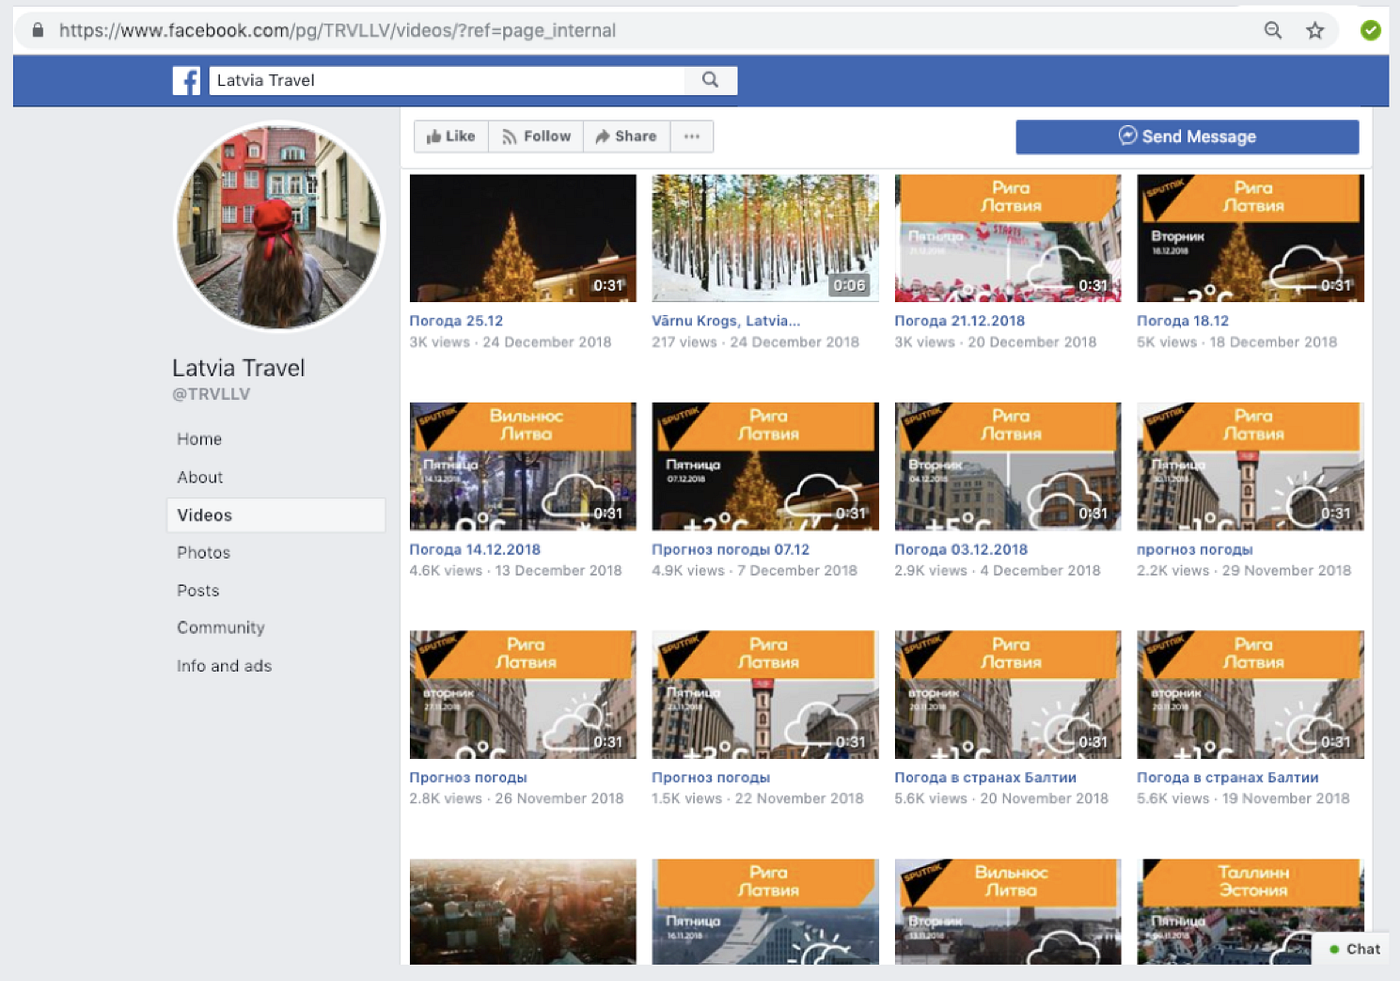This screenshot has width=1400, height=981.
Task: Open the 26 November Прогноз погоды title
Action: 468,777
